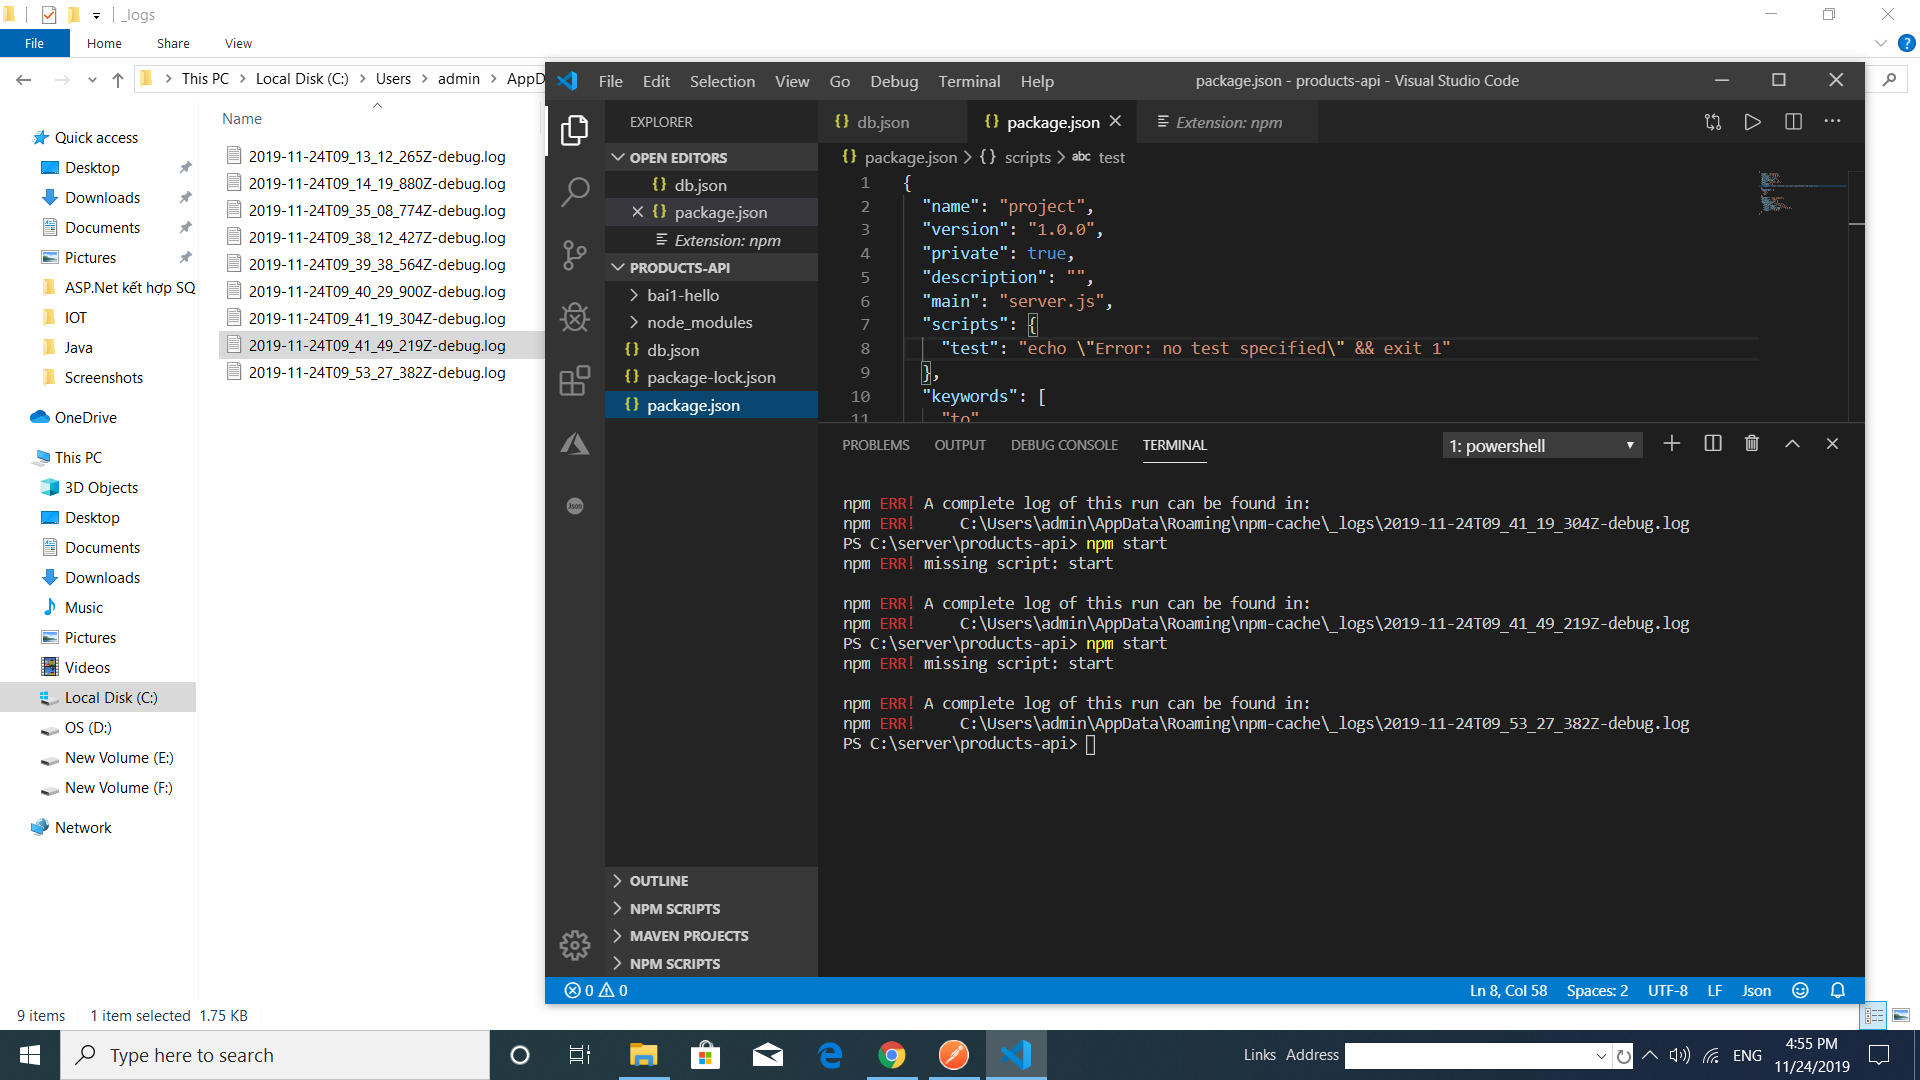The image size is (1920, 1080).
Task: Open the Windows Start menu
Action: 30,1055
